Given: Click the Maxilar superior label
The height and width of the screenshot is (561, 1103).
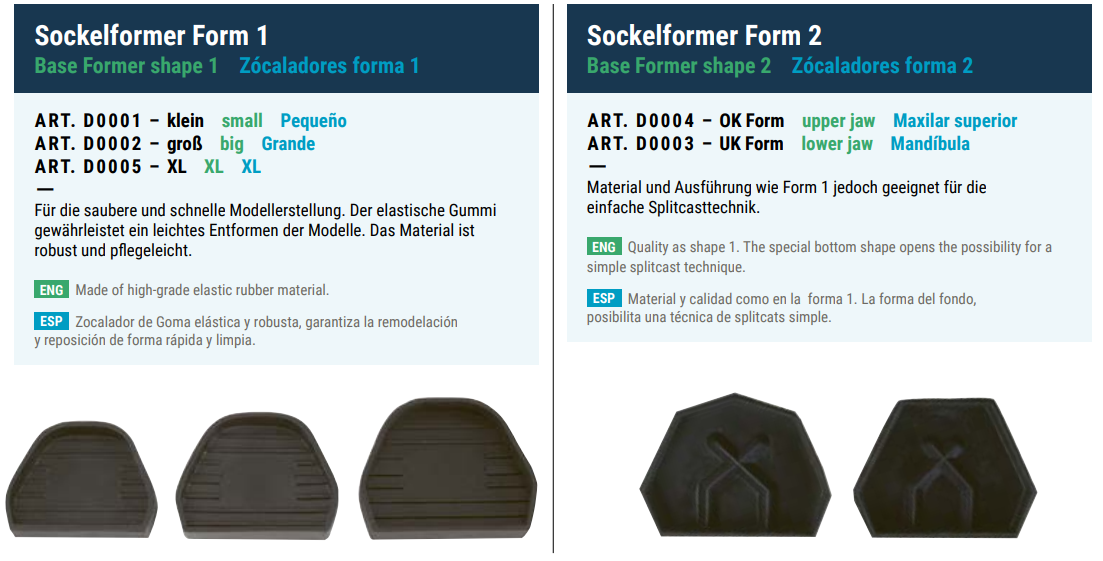Looking at the screenshot, I should 955,121.
